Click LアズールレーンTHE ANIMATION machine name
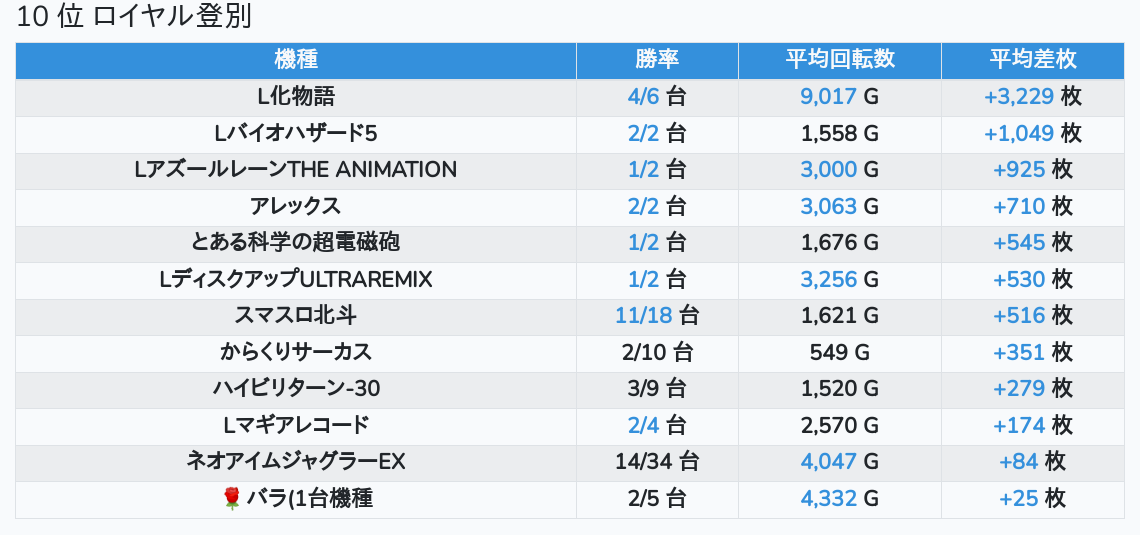 coord(295,170)
